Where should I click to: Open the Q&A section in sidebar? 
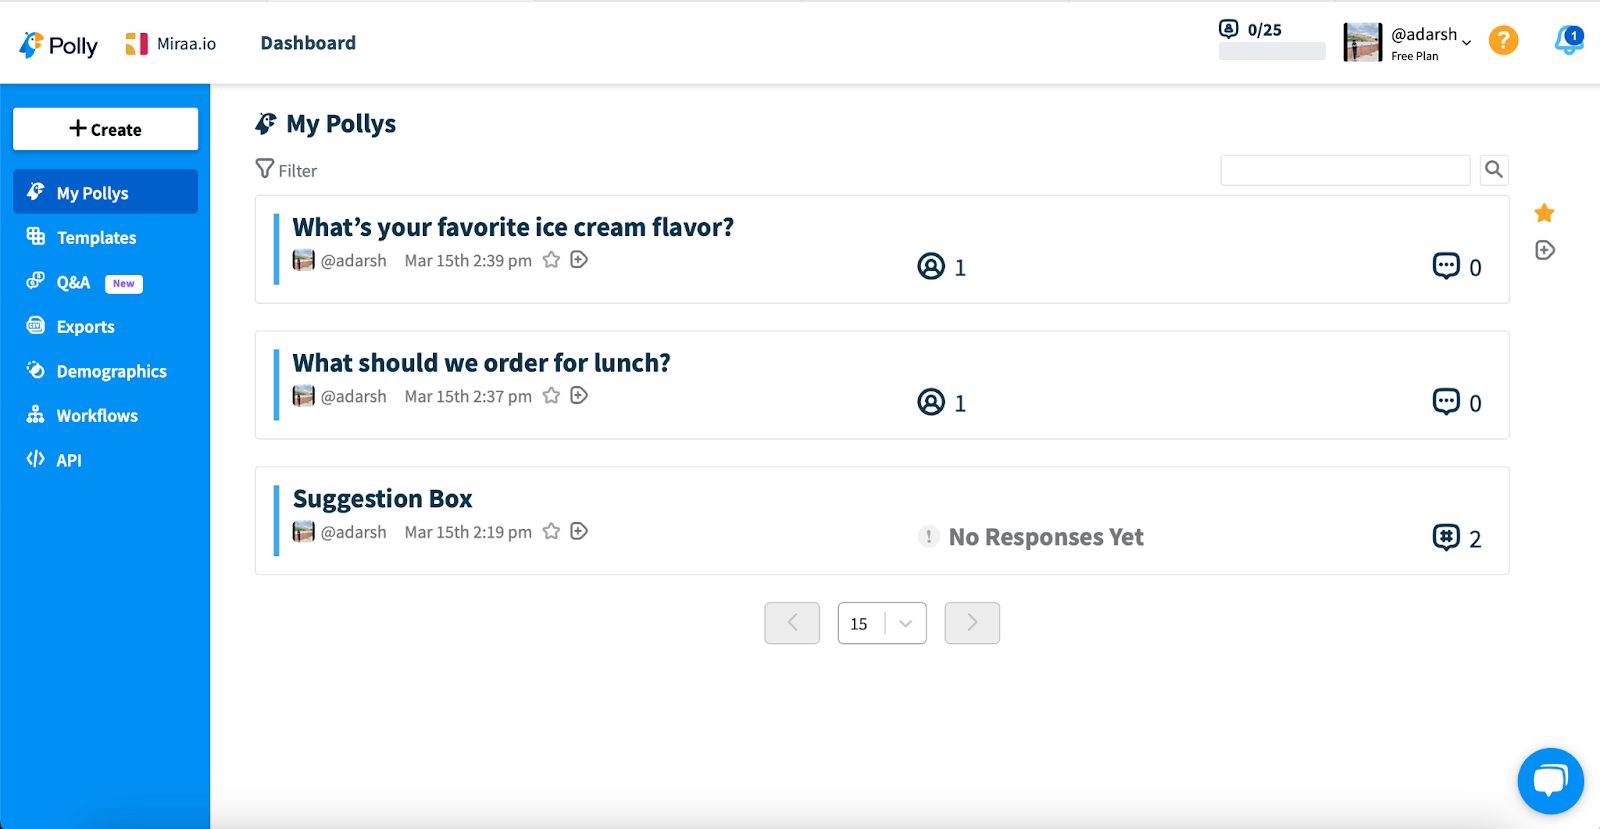tap(73, 282)
